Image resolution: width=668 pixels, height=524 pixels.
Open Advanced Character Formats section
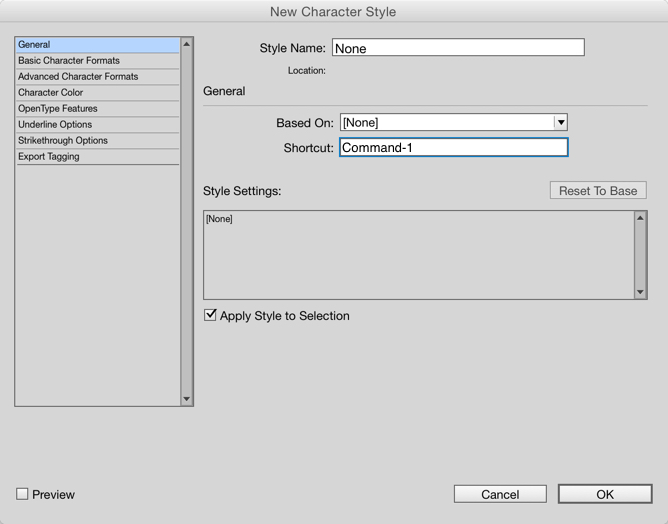(98, 77)
